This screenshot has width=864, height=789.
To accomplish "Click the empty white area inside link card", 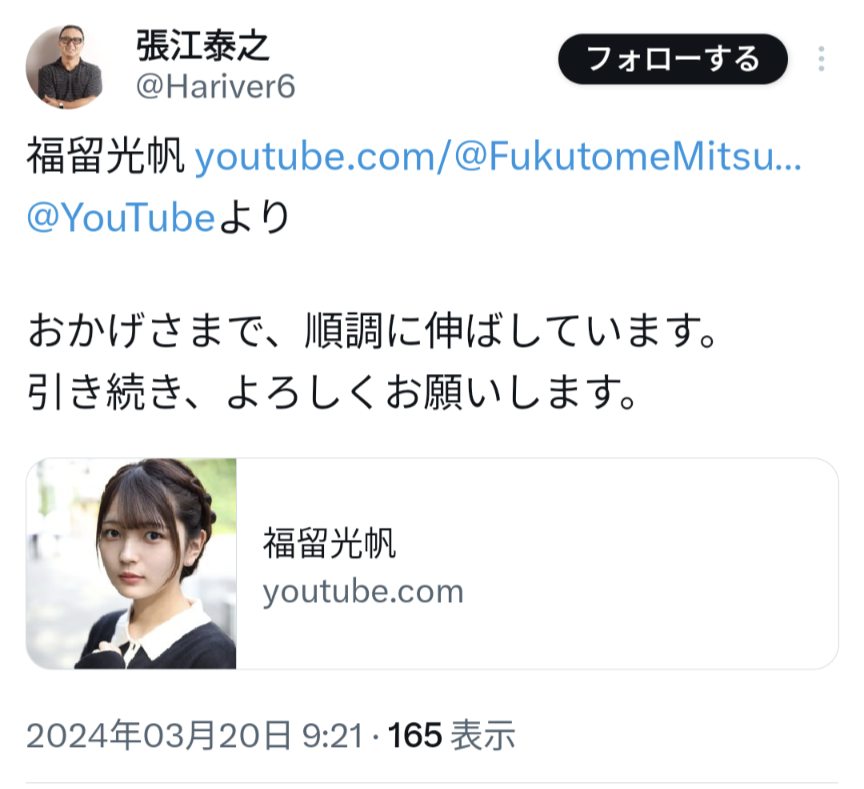I will pos(650,563).
